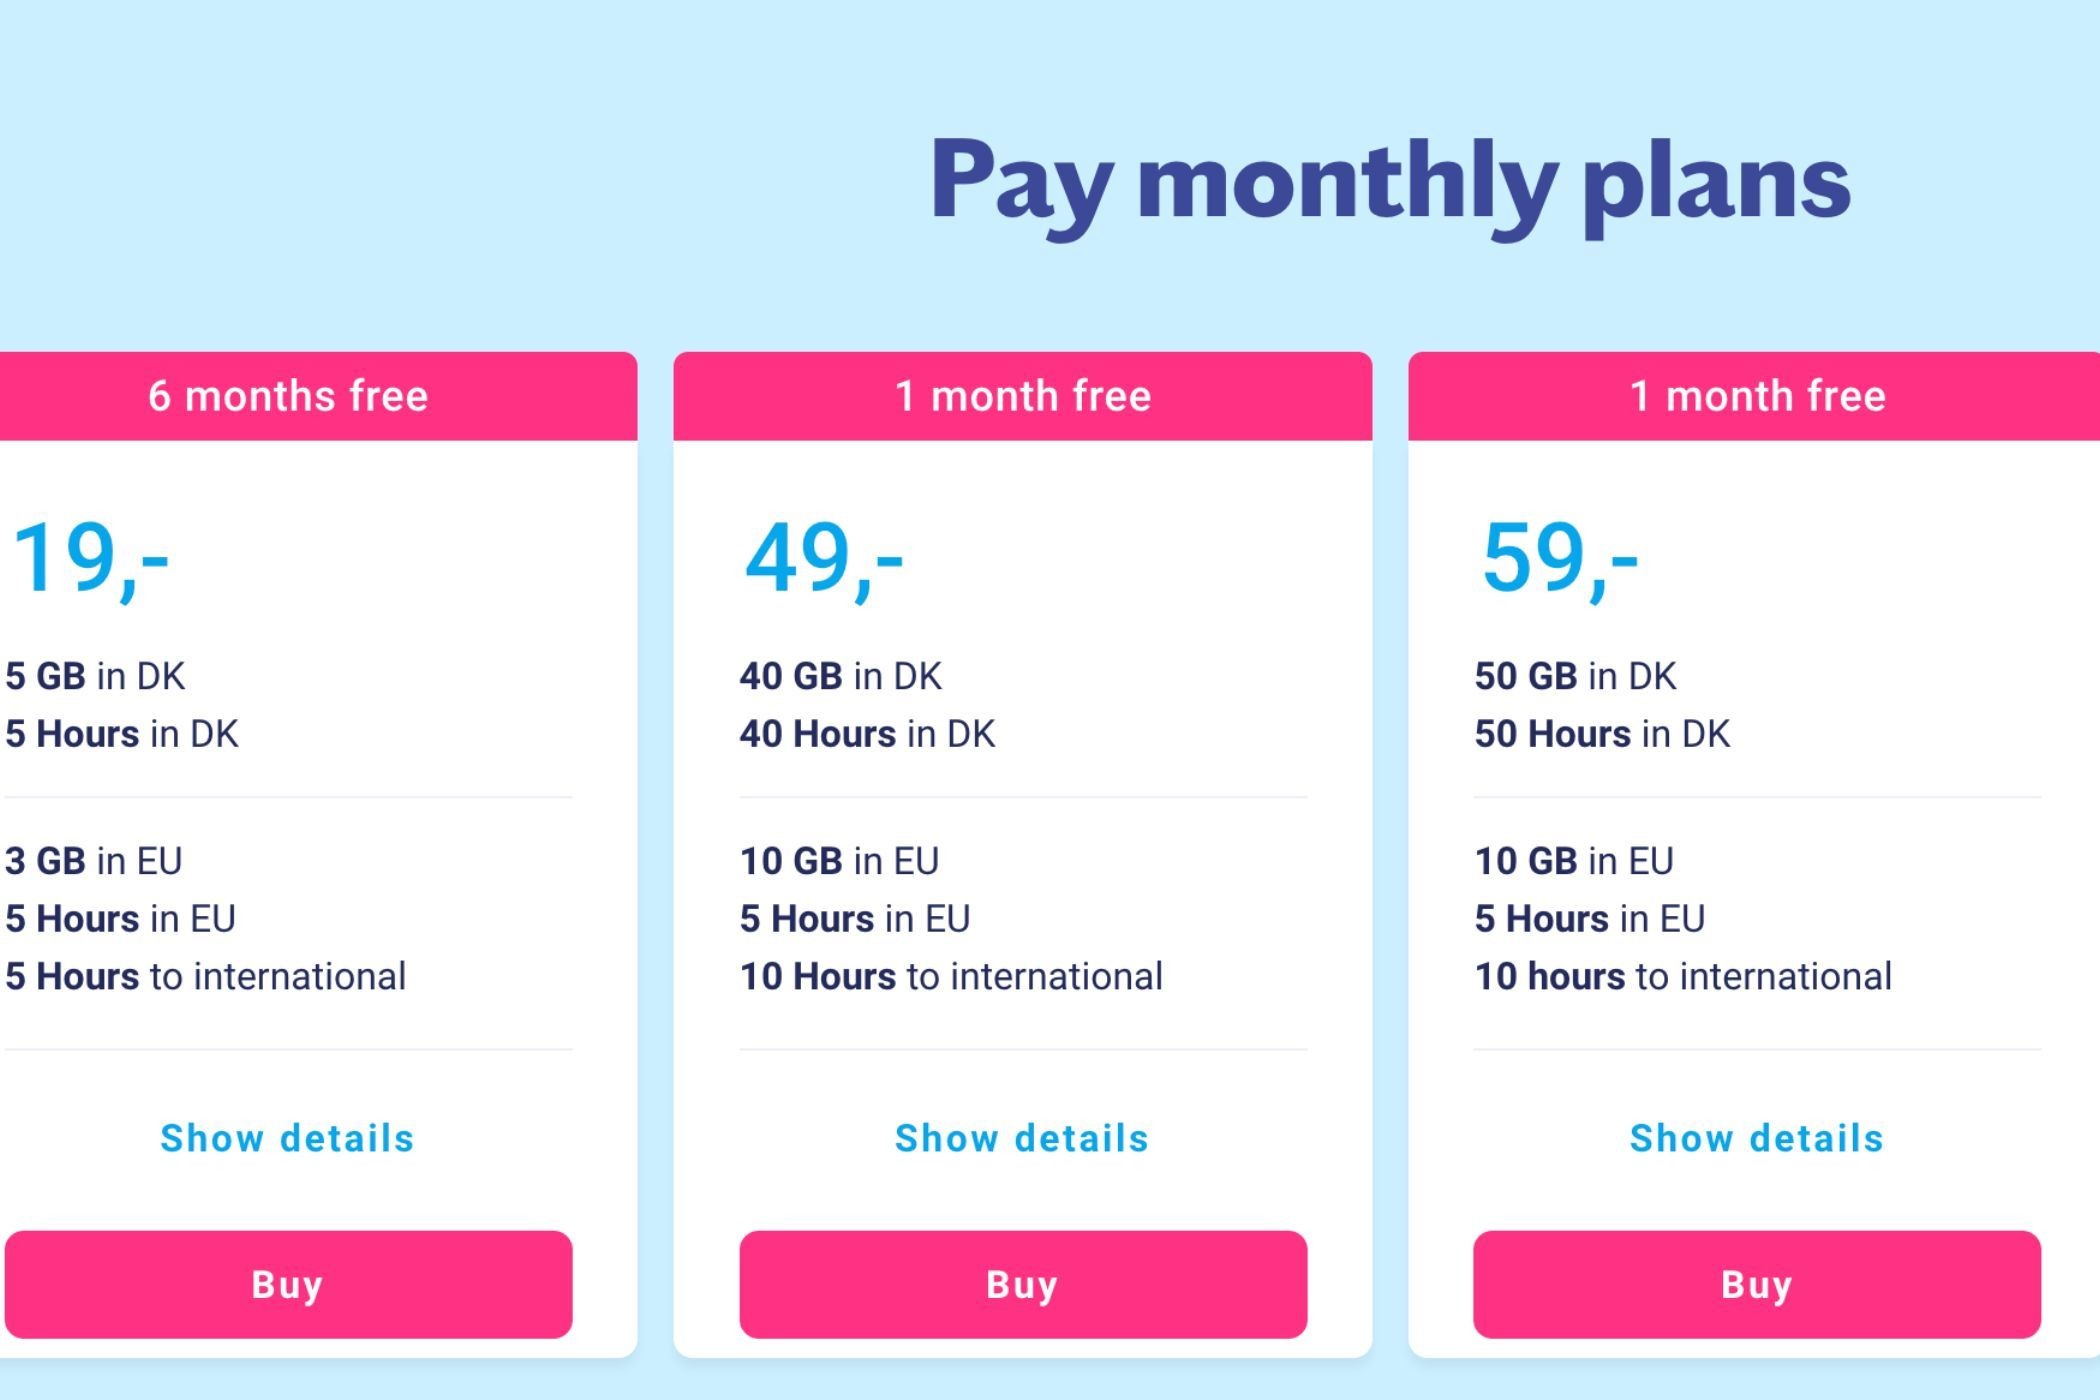Image resolution: width=2100 pixels, height=1400 pixels.
Task: Click the 49,- plan's 1 month free banner
Action: 1023,396
